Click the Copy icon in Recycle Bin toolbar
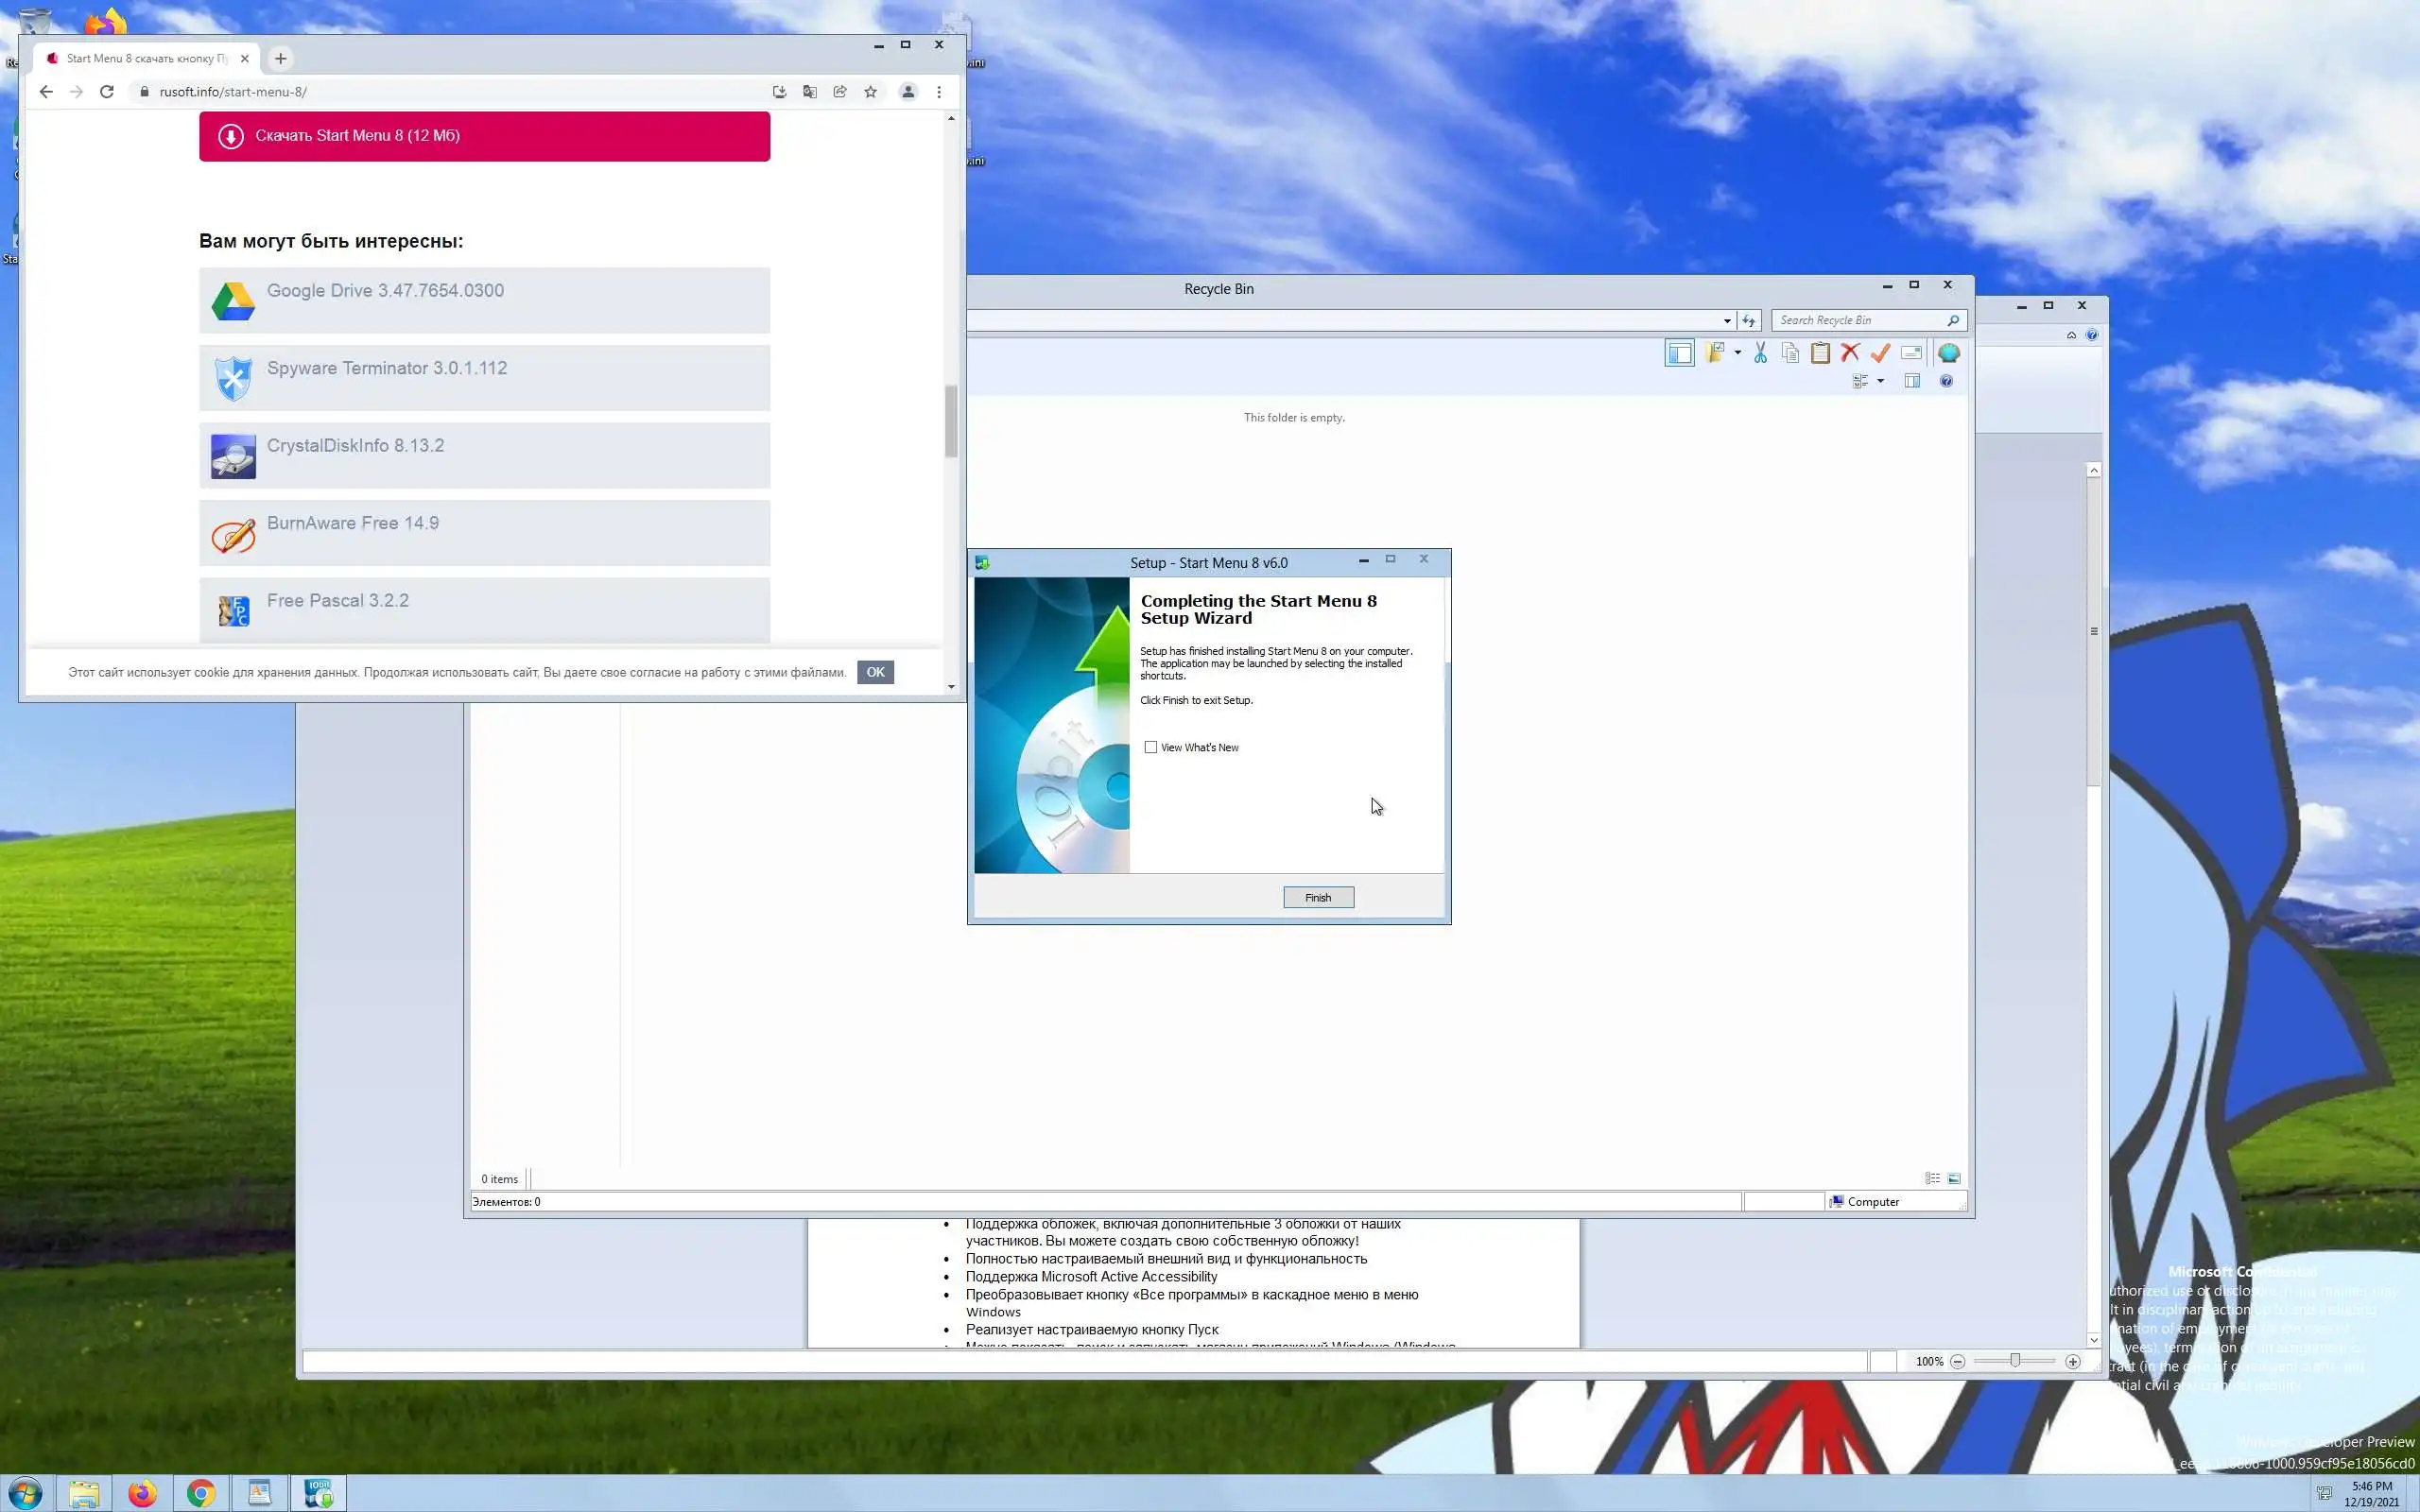 click(x=1790, y=353)
